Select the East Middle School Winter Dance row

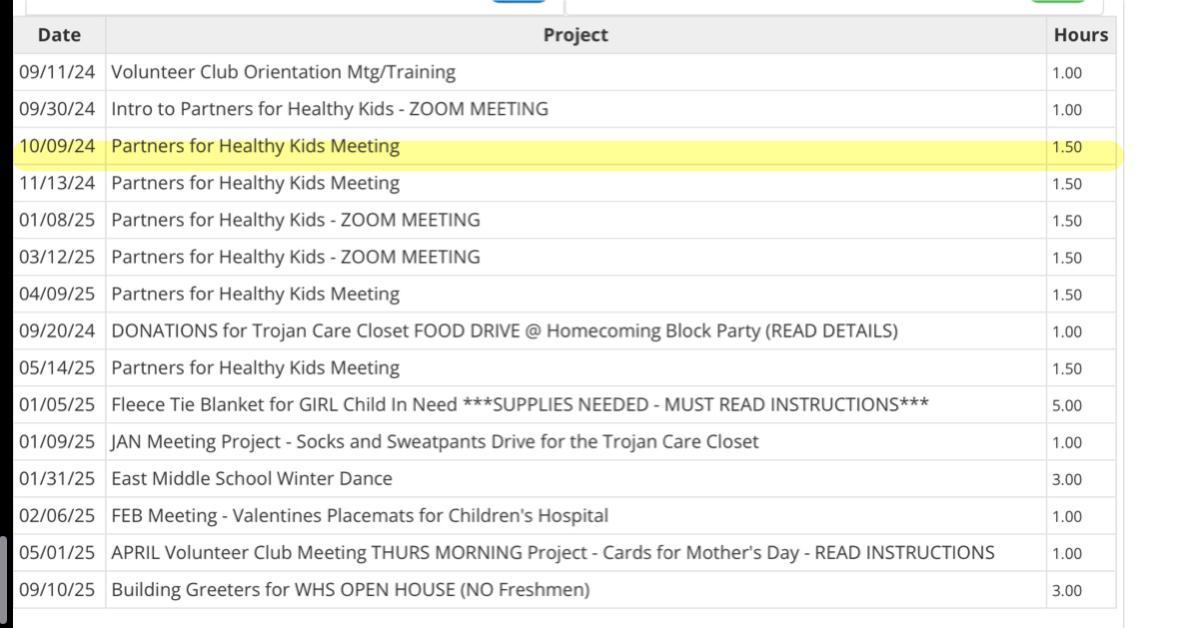pos(252,479)
